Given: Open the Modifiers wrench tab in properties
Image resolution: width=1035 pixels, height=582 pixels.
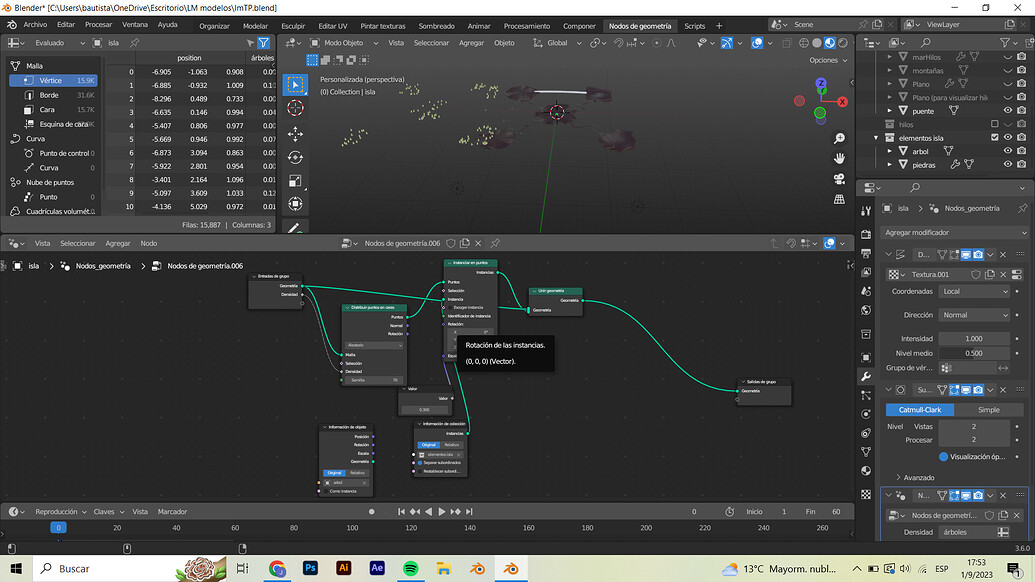Looking at the screenshot, I should (x=865, y=376).
